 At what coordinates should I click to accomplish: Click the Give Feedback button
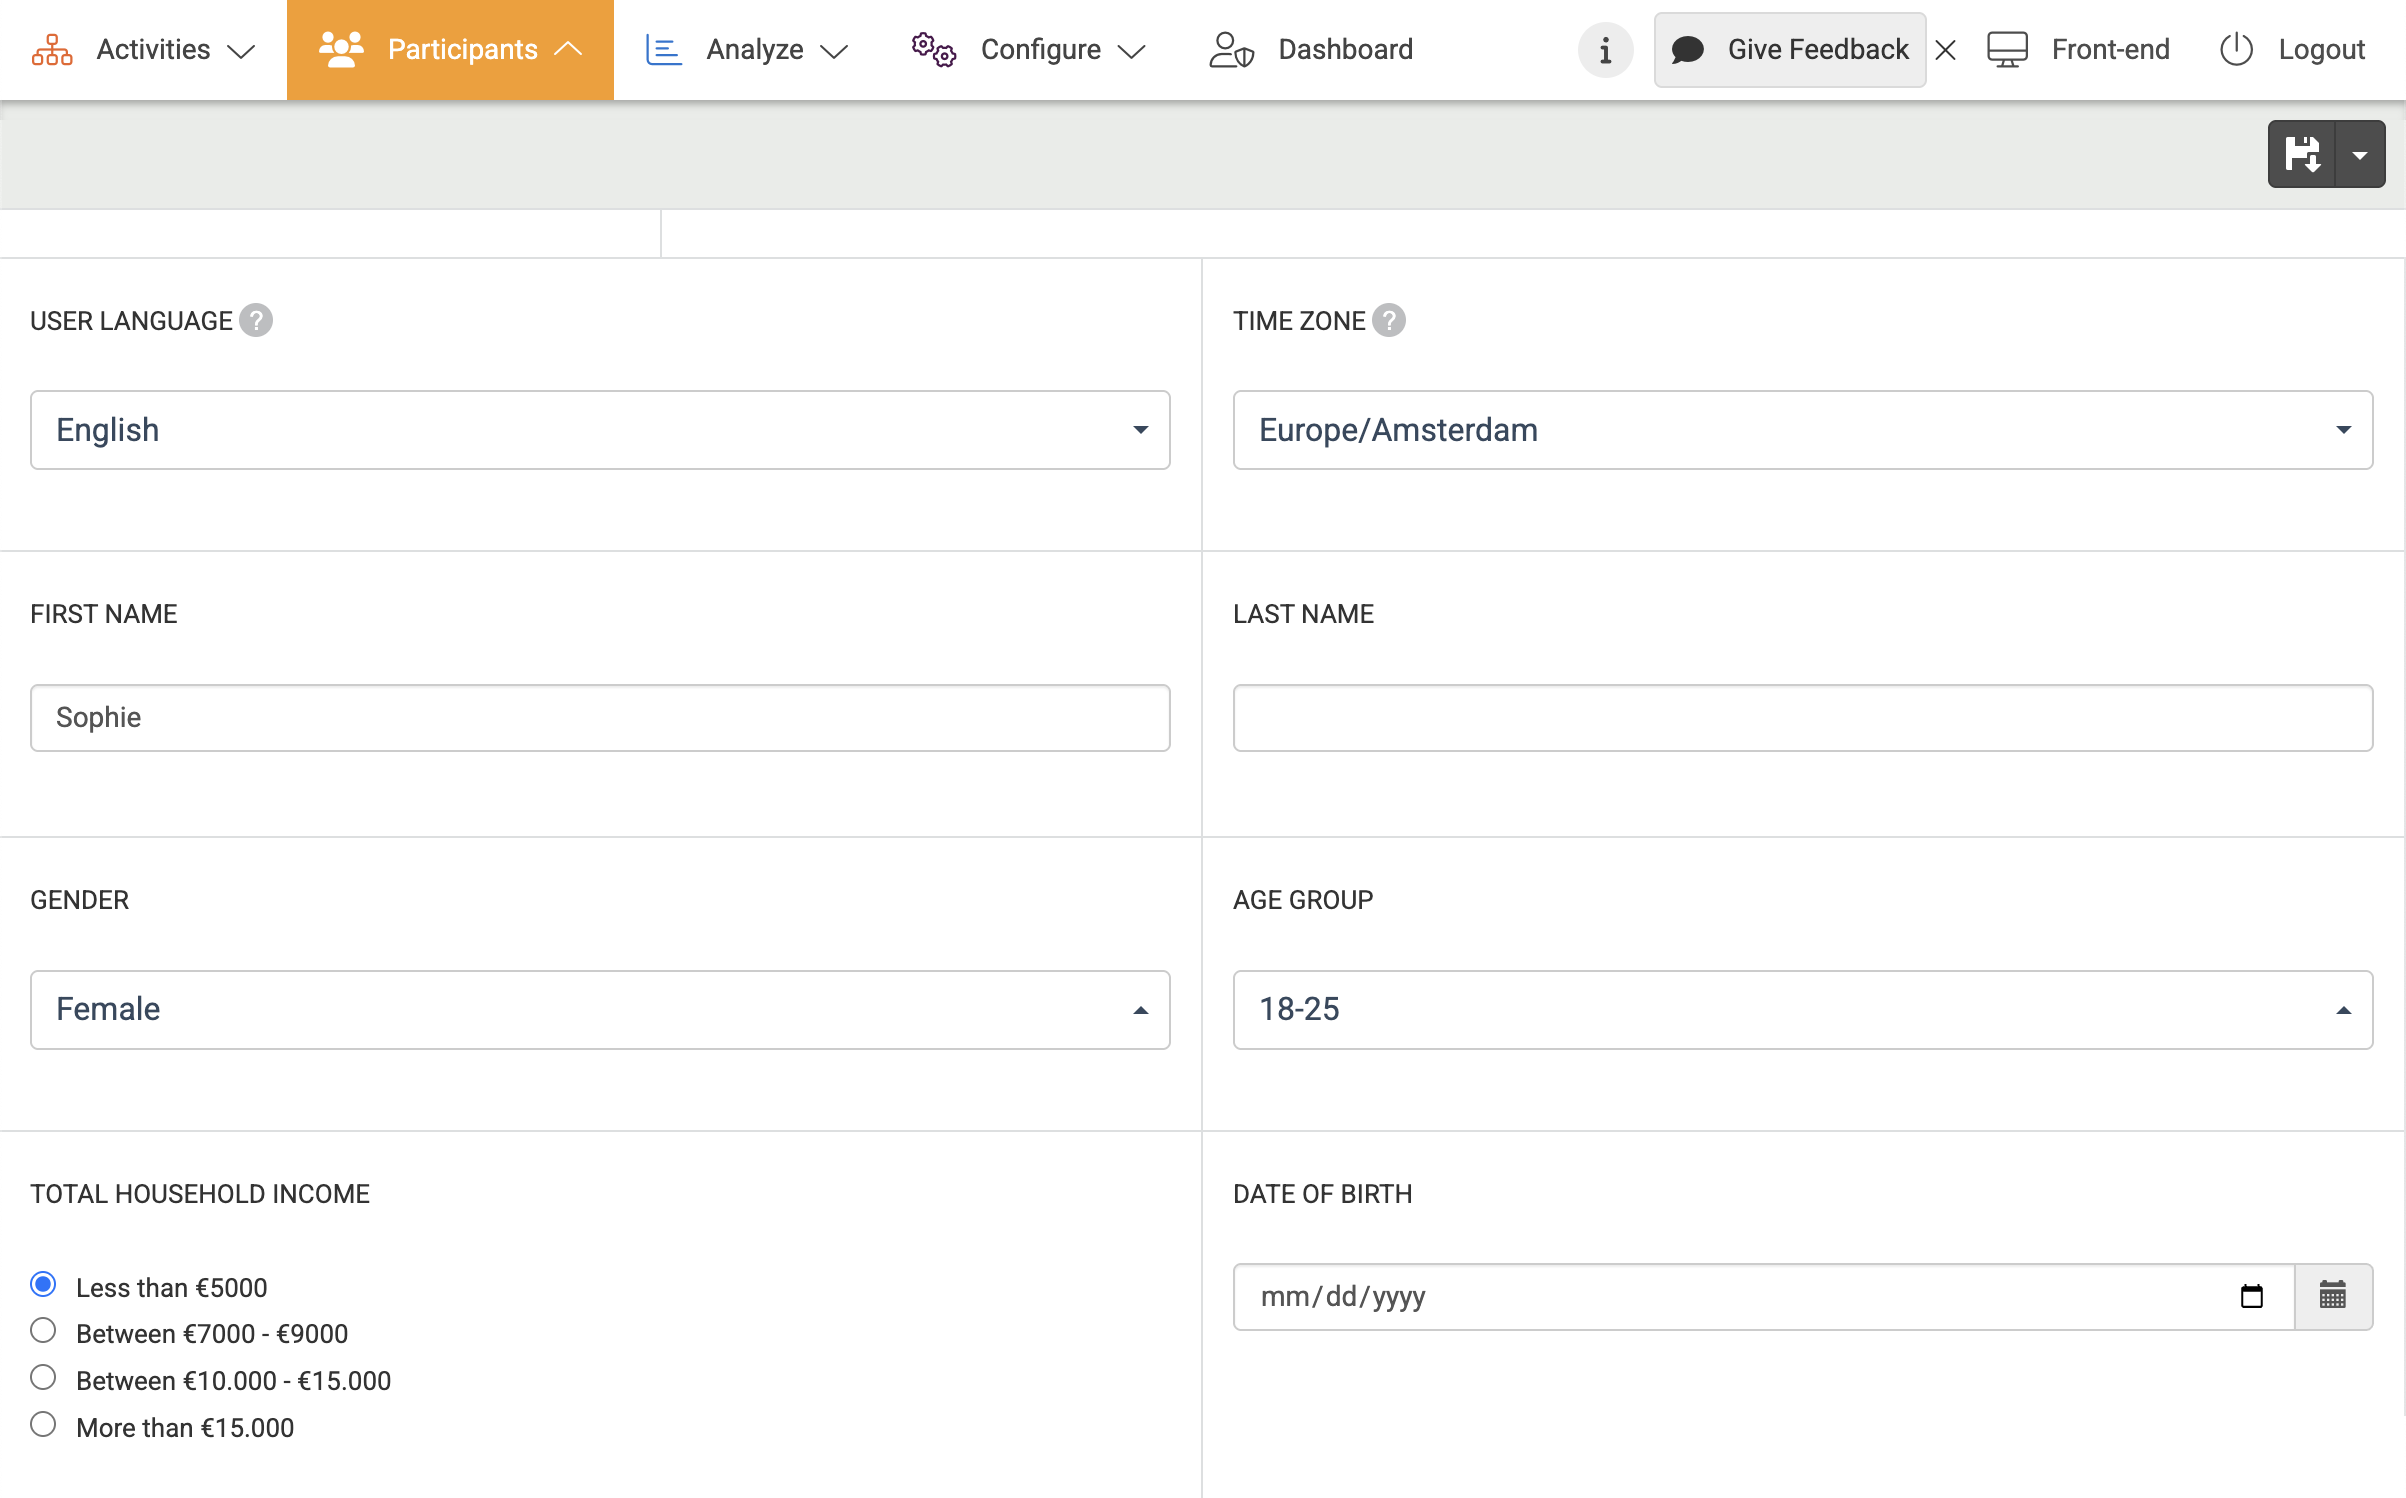point(1790,50)
